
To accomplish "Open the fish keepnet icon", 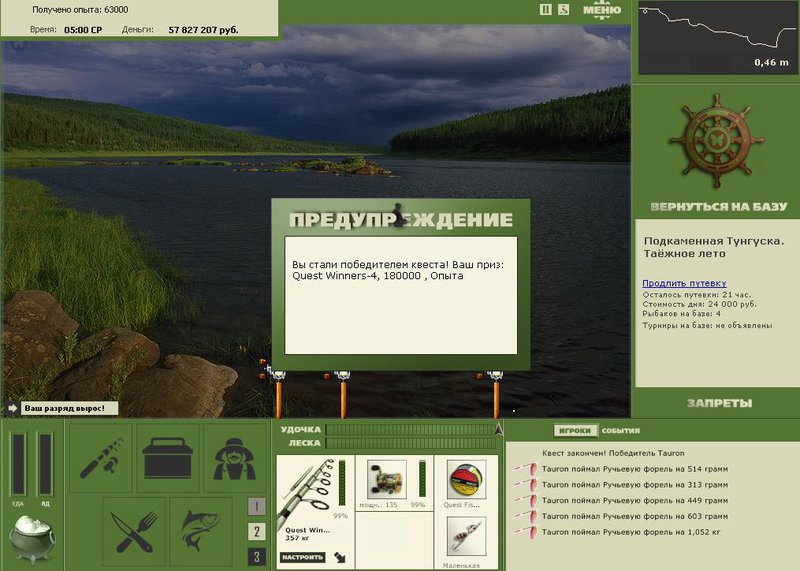I will tap(201, 531).
